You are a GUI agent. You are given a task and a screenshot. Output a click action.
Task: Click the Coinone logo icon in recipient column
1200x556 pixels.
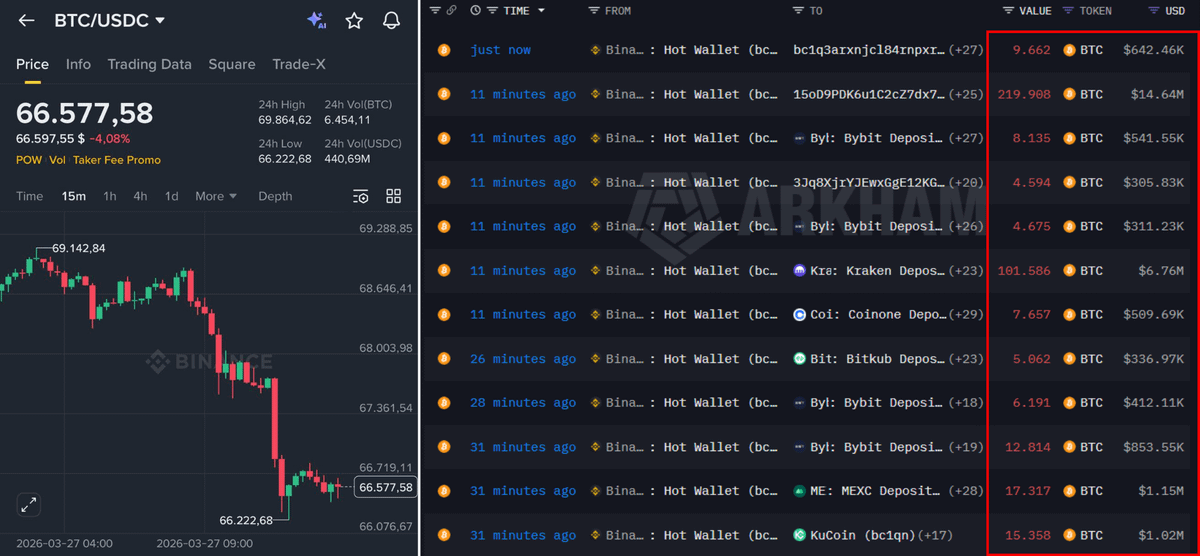coord(799,315)
